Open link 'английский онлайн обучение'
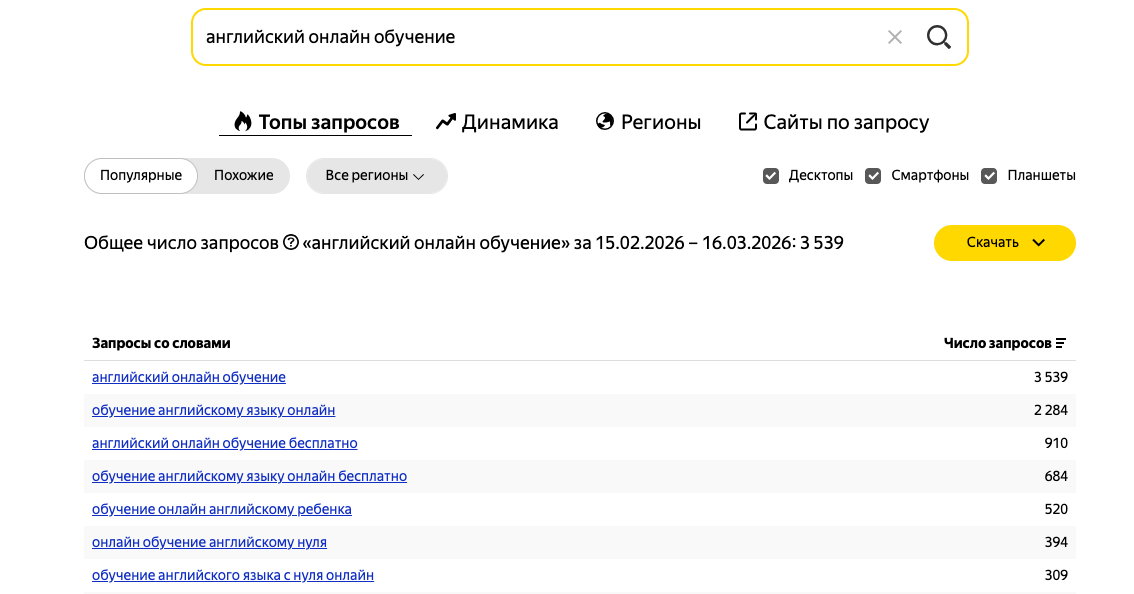 click(x=189, y=377)
